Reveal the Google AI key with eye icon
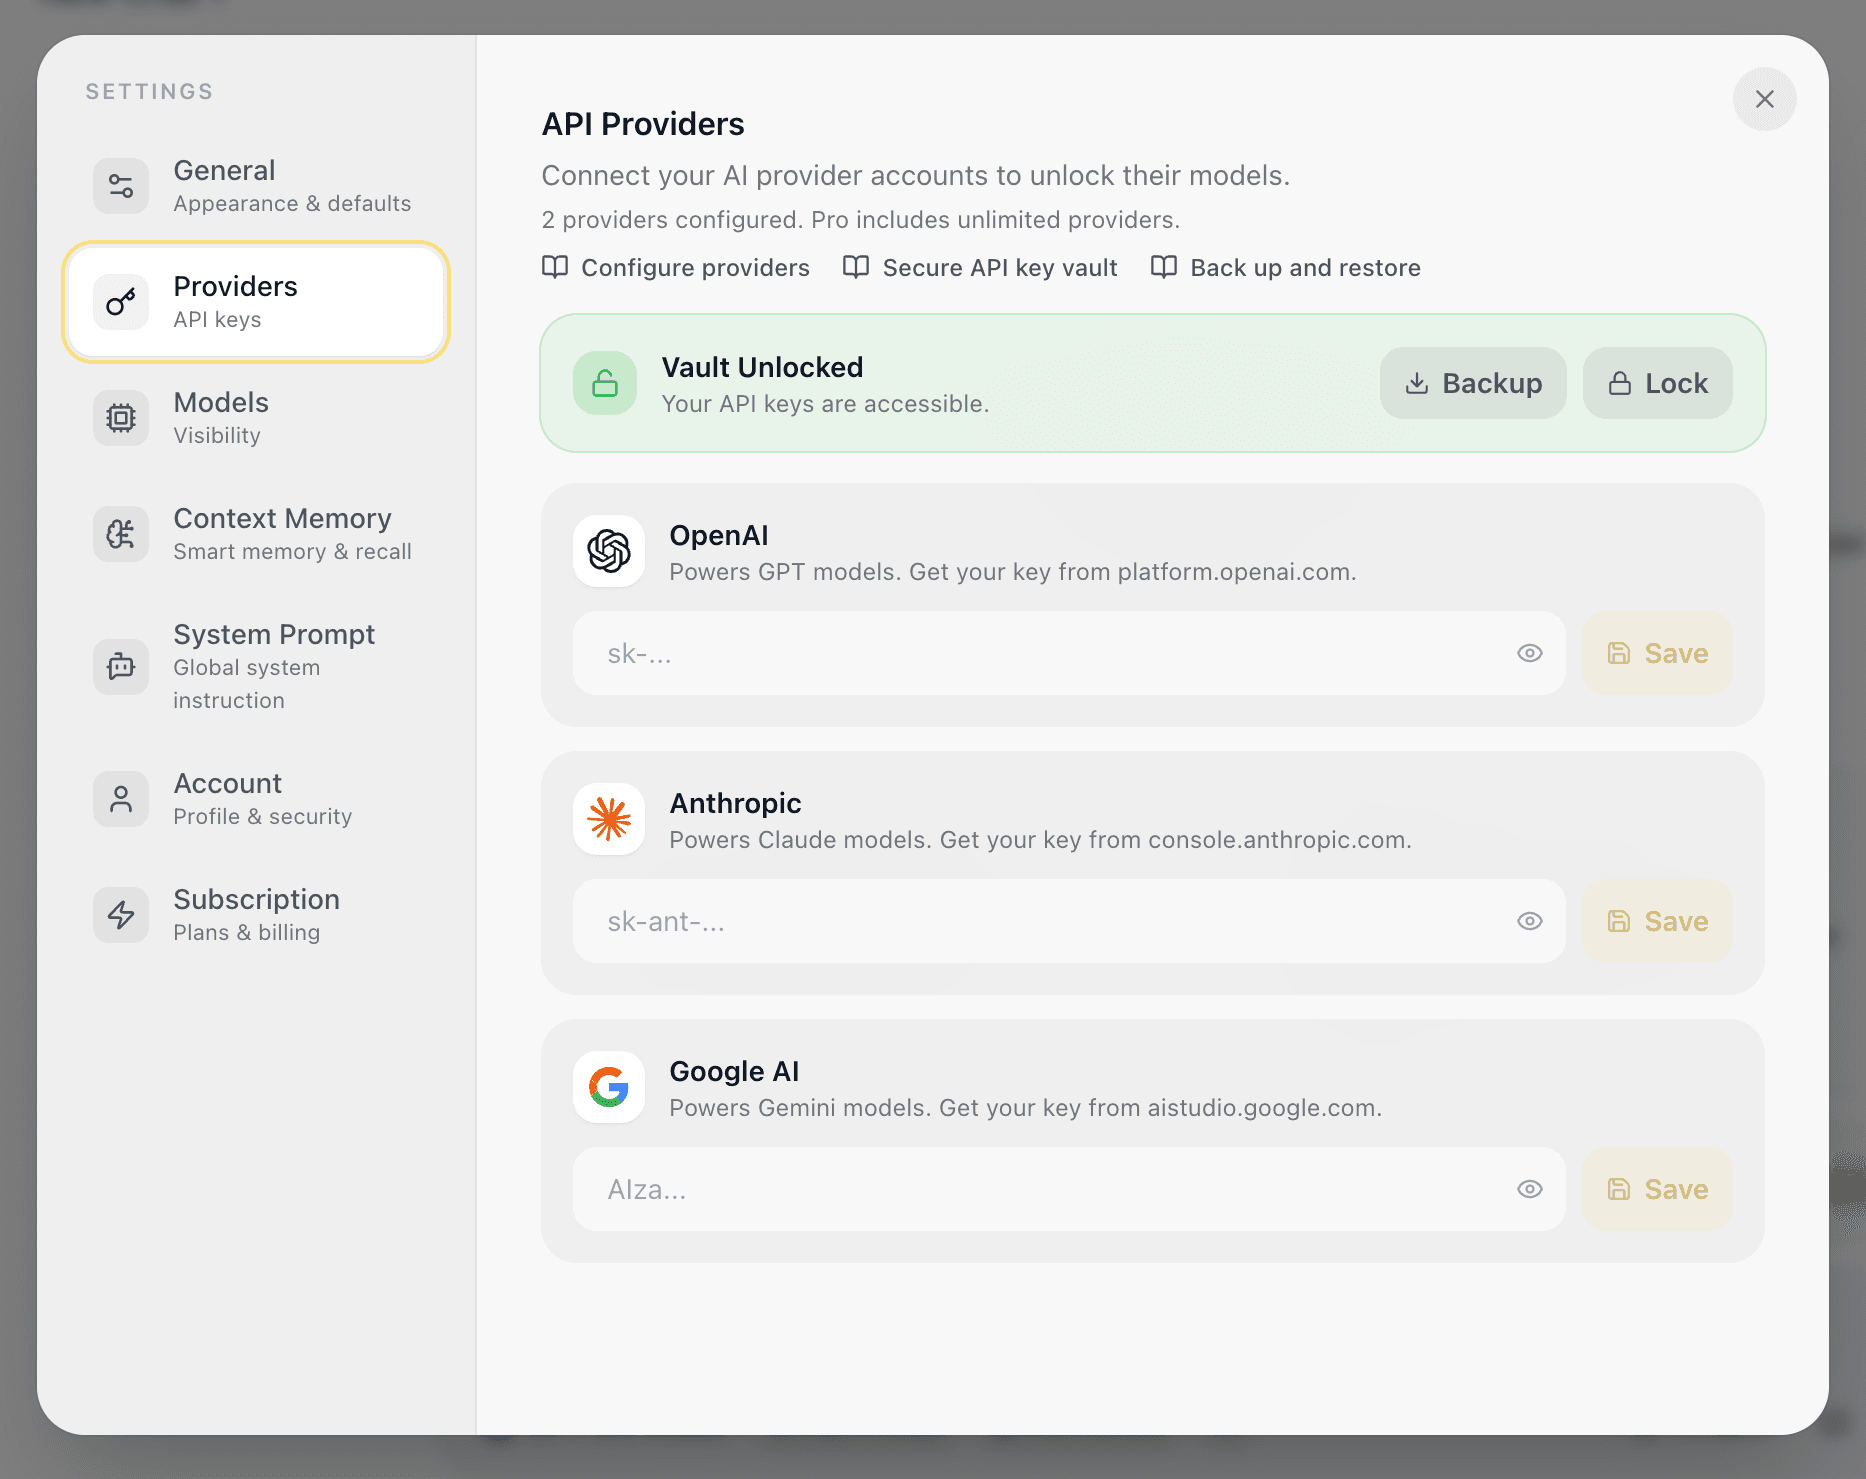Image resolution: width=1866 pixels, height=1479 pixels. [x=1530, y=1189]
